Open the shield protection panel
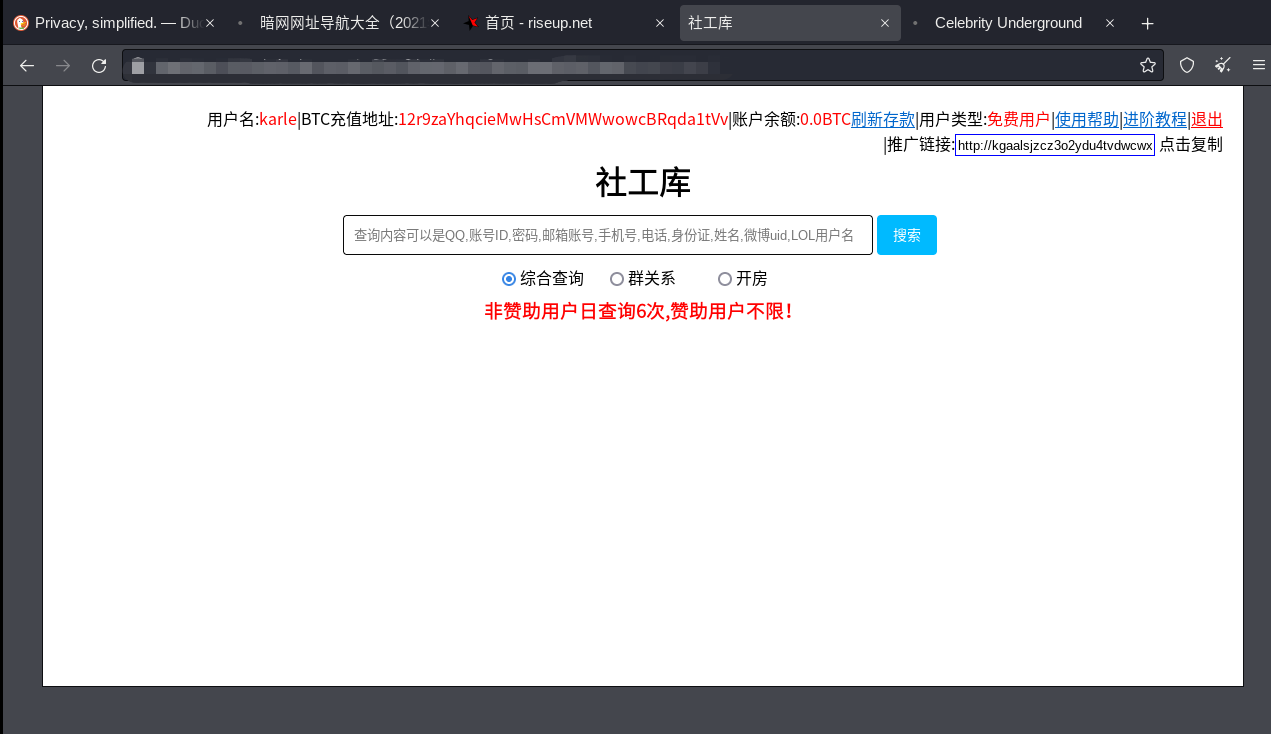 point(1187,65)
